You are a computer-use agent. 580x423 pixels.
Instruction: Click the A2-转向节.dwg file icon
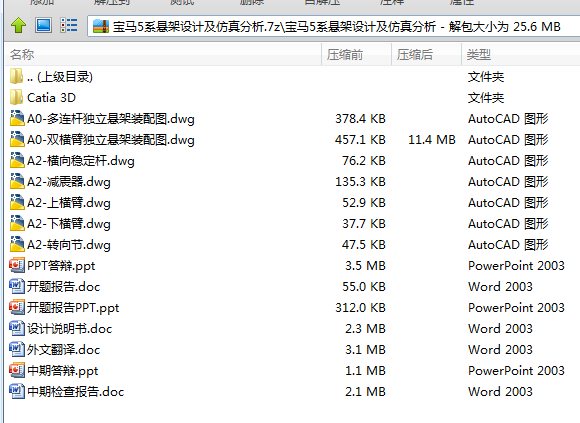click(17, 244)
